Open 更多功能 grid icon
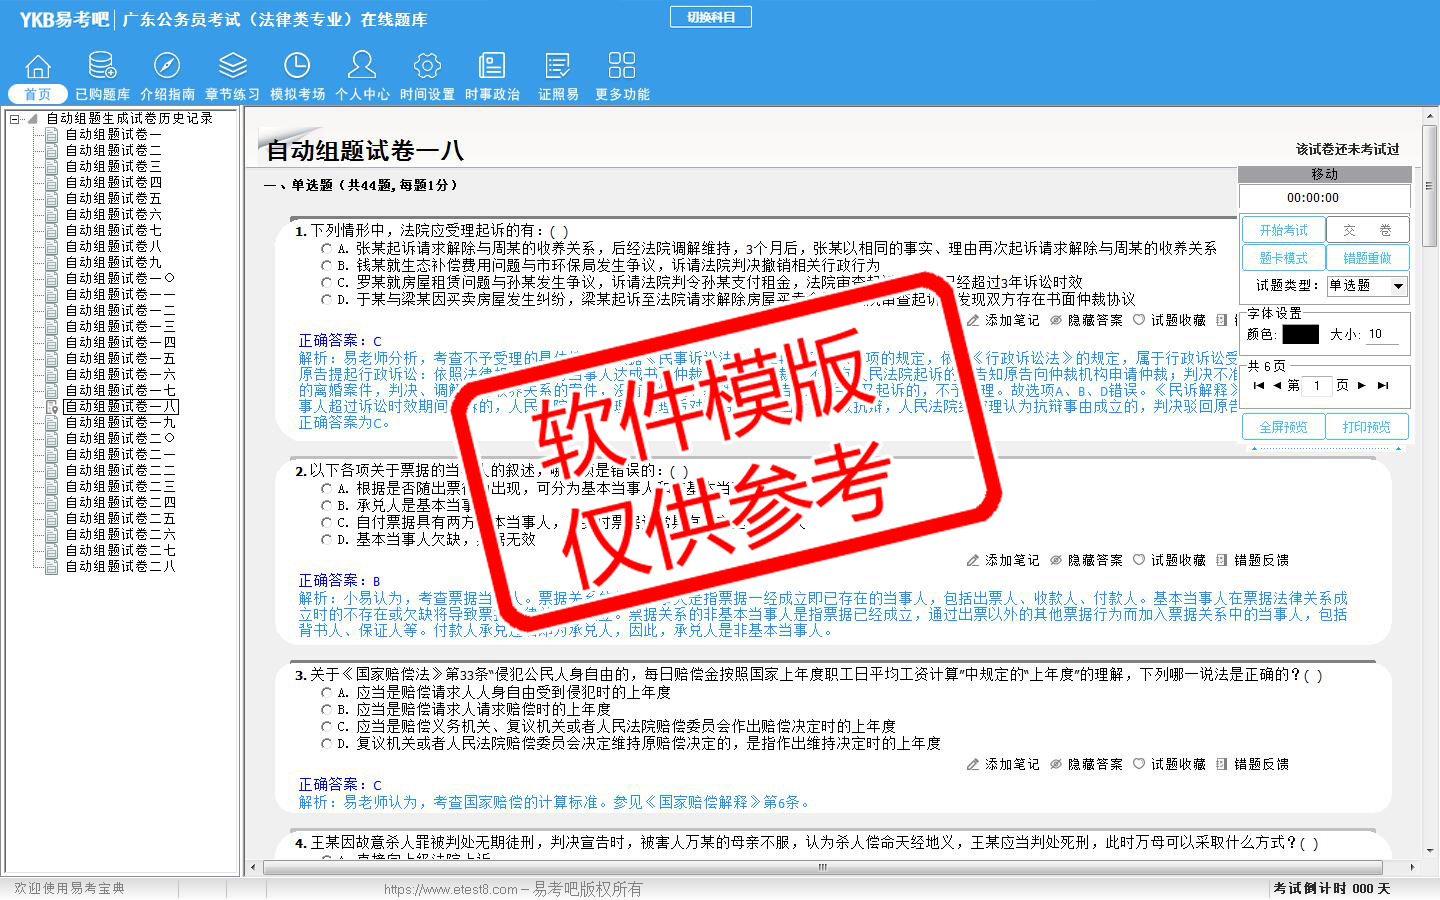This screenshot has width=1440, height=900. pyautogui.click(x=621, y=67)
